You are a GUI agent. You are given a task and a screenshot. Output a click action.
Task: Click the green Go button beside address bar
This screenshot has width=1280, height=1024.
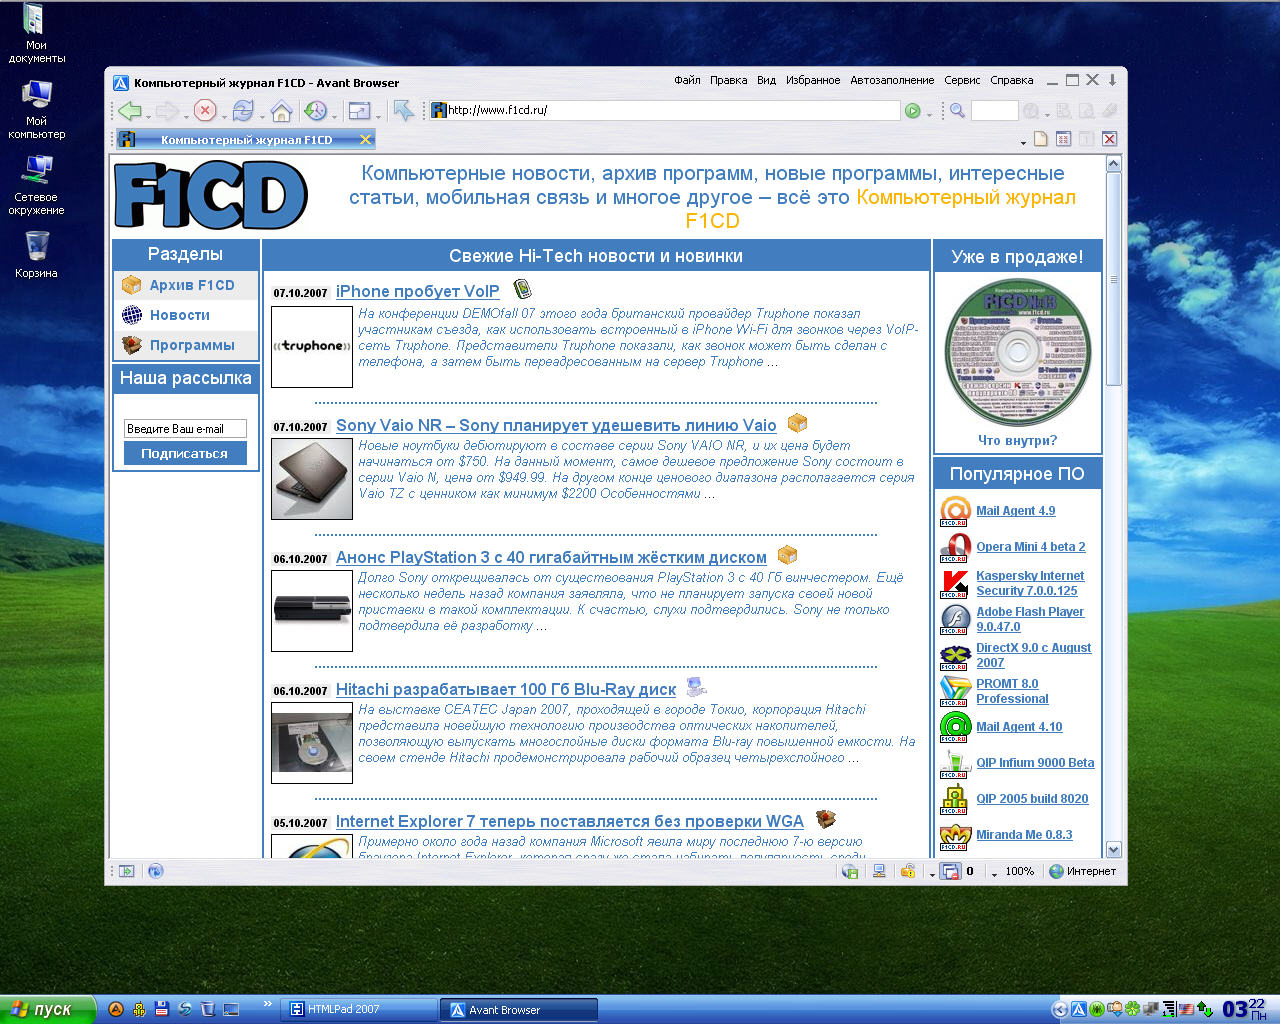pyautogui.click(x=913, y=111)
